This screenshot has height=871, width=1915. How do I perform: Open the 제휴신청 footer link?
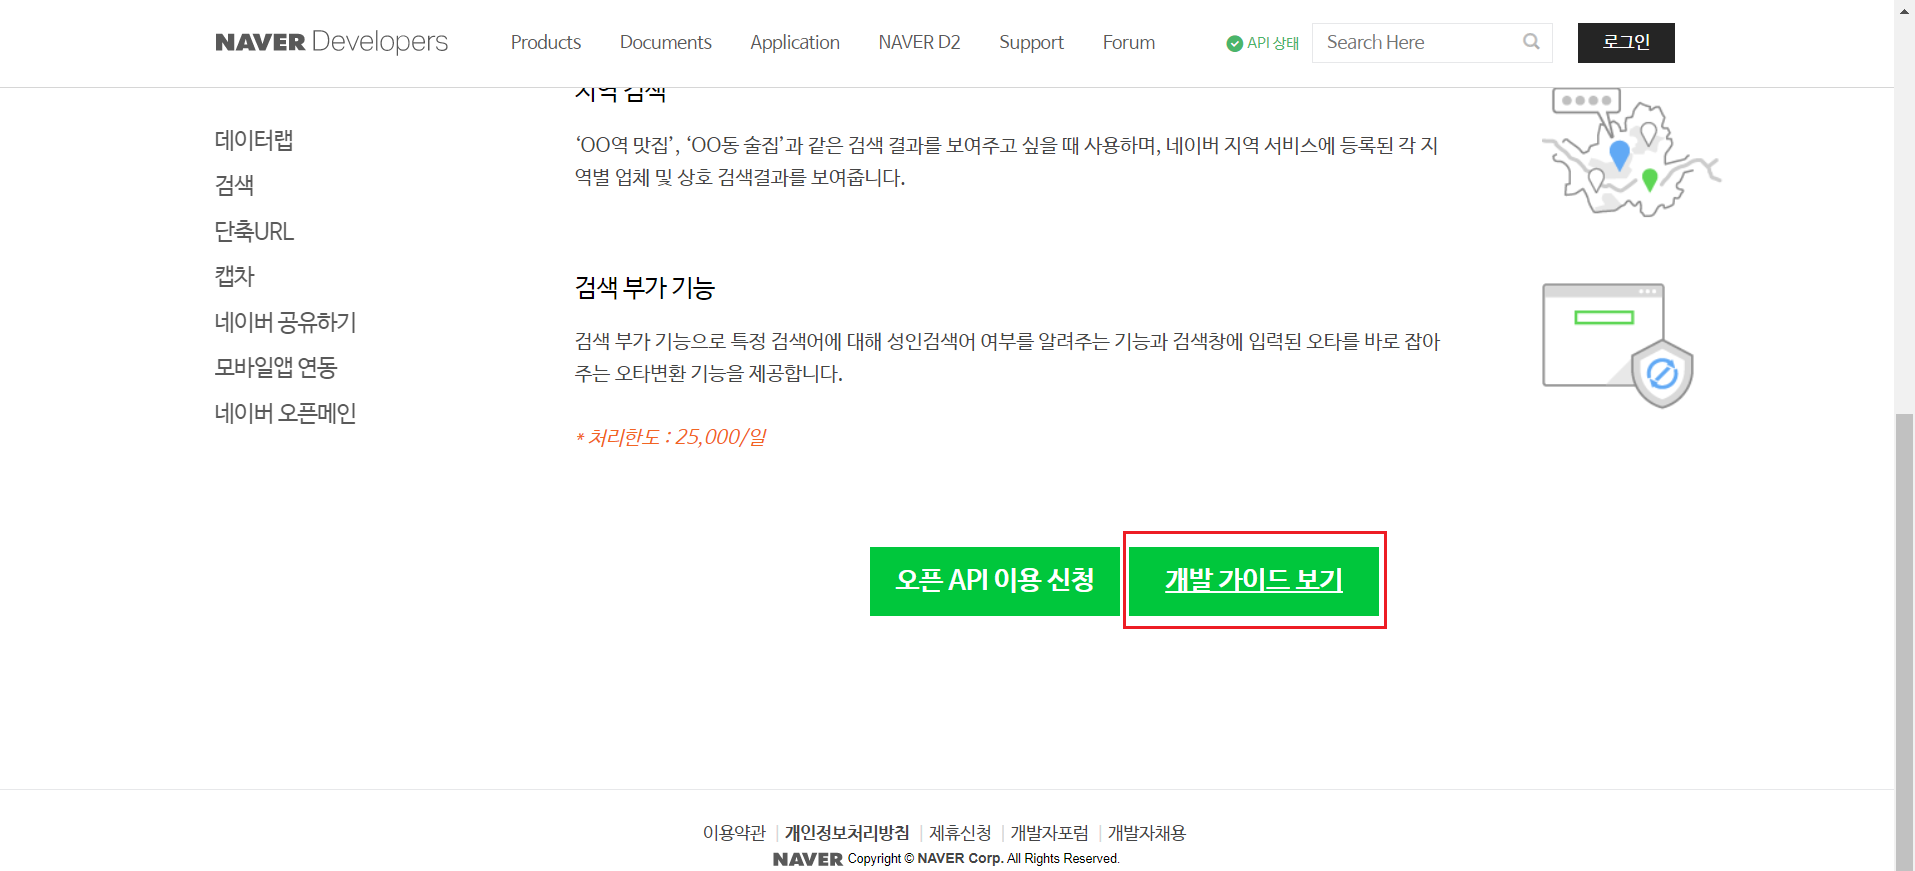click(960, 832)
